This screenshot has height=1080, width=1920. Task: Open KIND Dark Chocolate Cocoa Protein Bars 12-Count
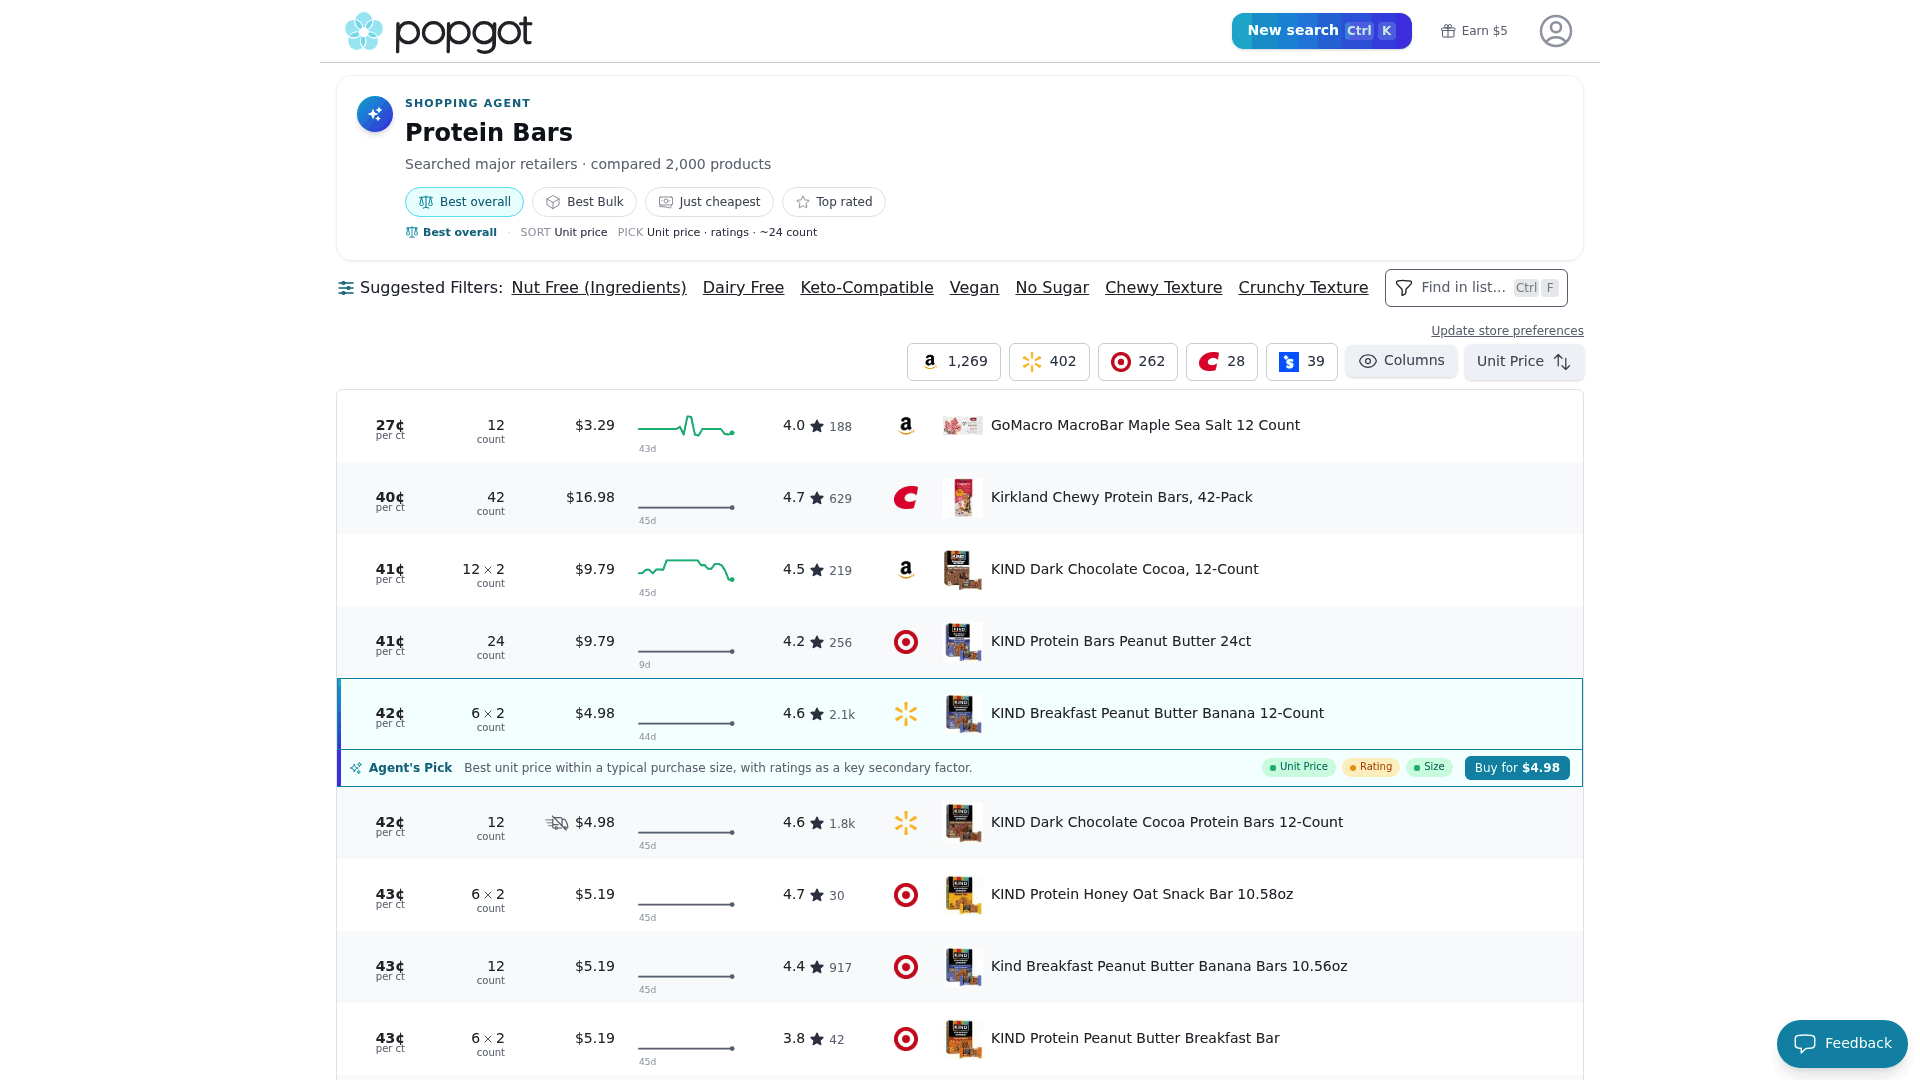click(x=1166, y=822)
